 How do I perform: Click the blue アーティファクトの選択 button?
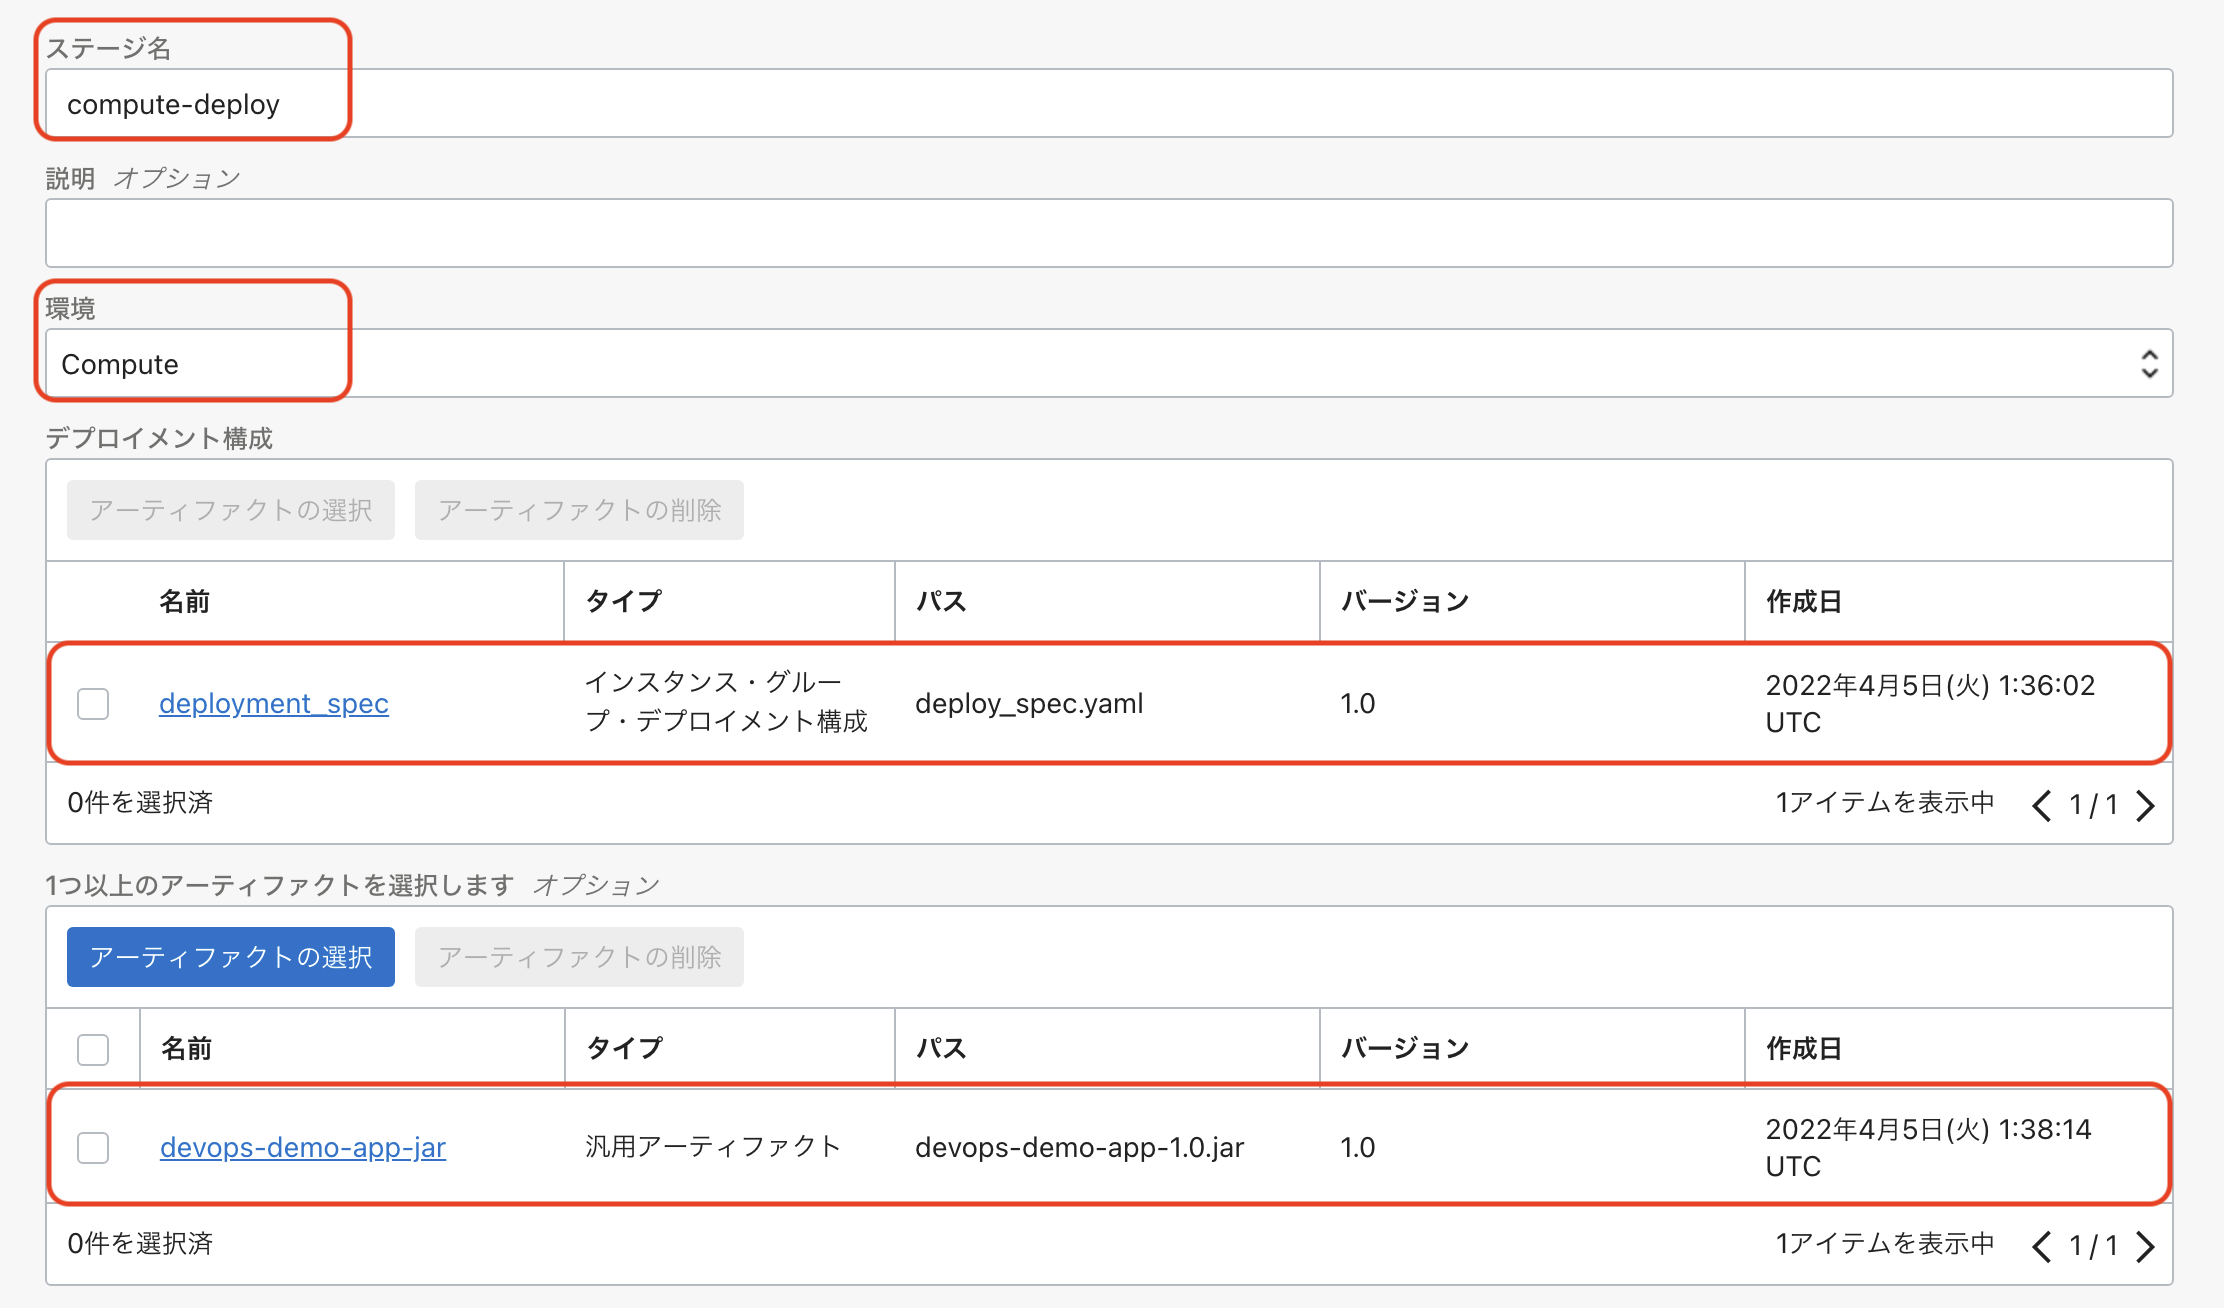(231, 957)
